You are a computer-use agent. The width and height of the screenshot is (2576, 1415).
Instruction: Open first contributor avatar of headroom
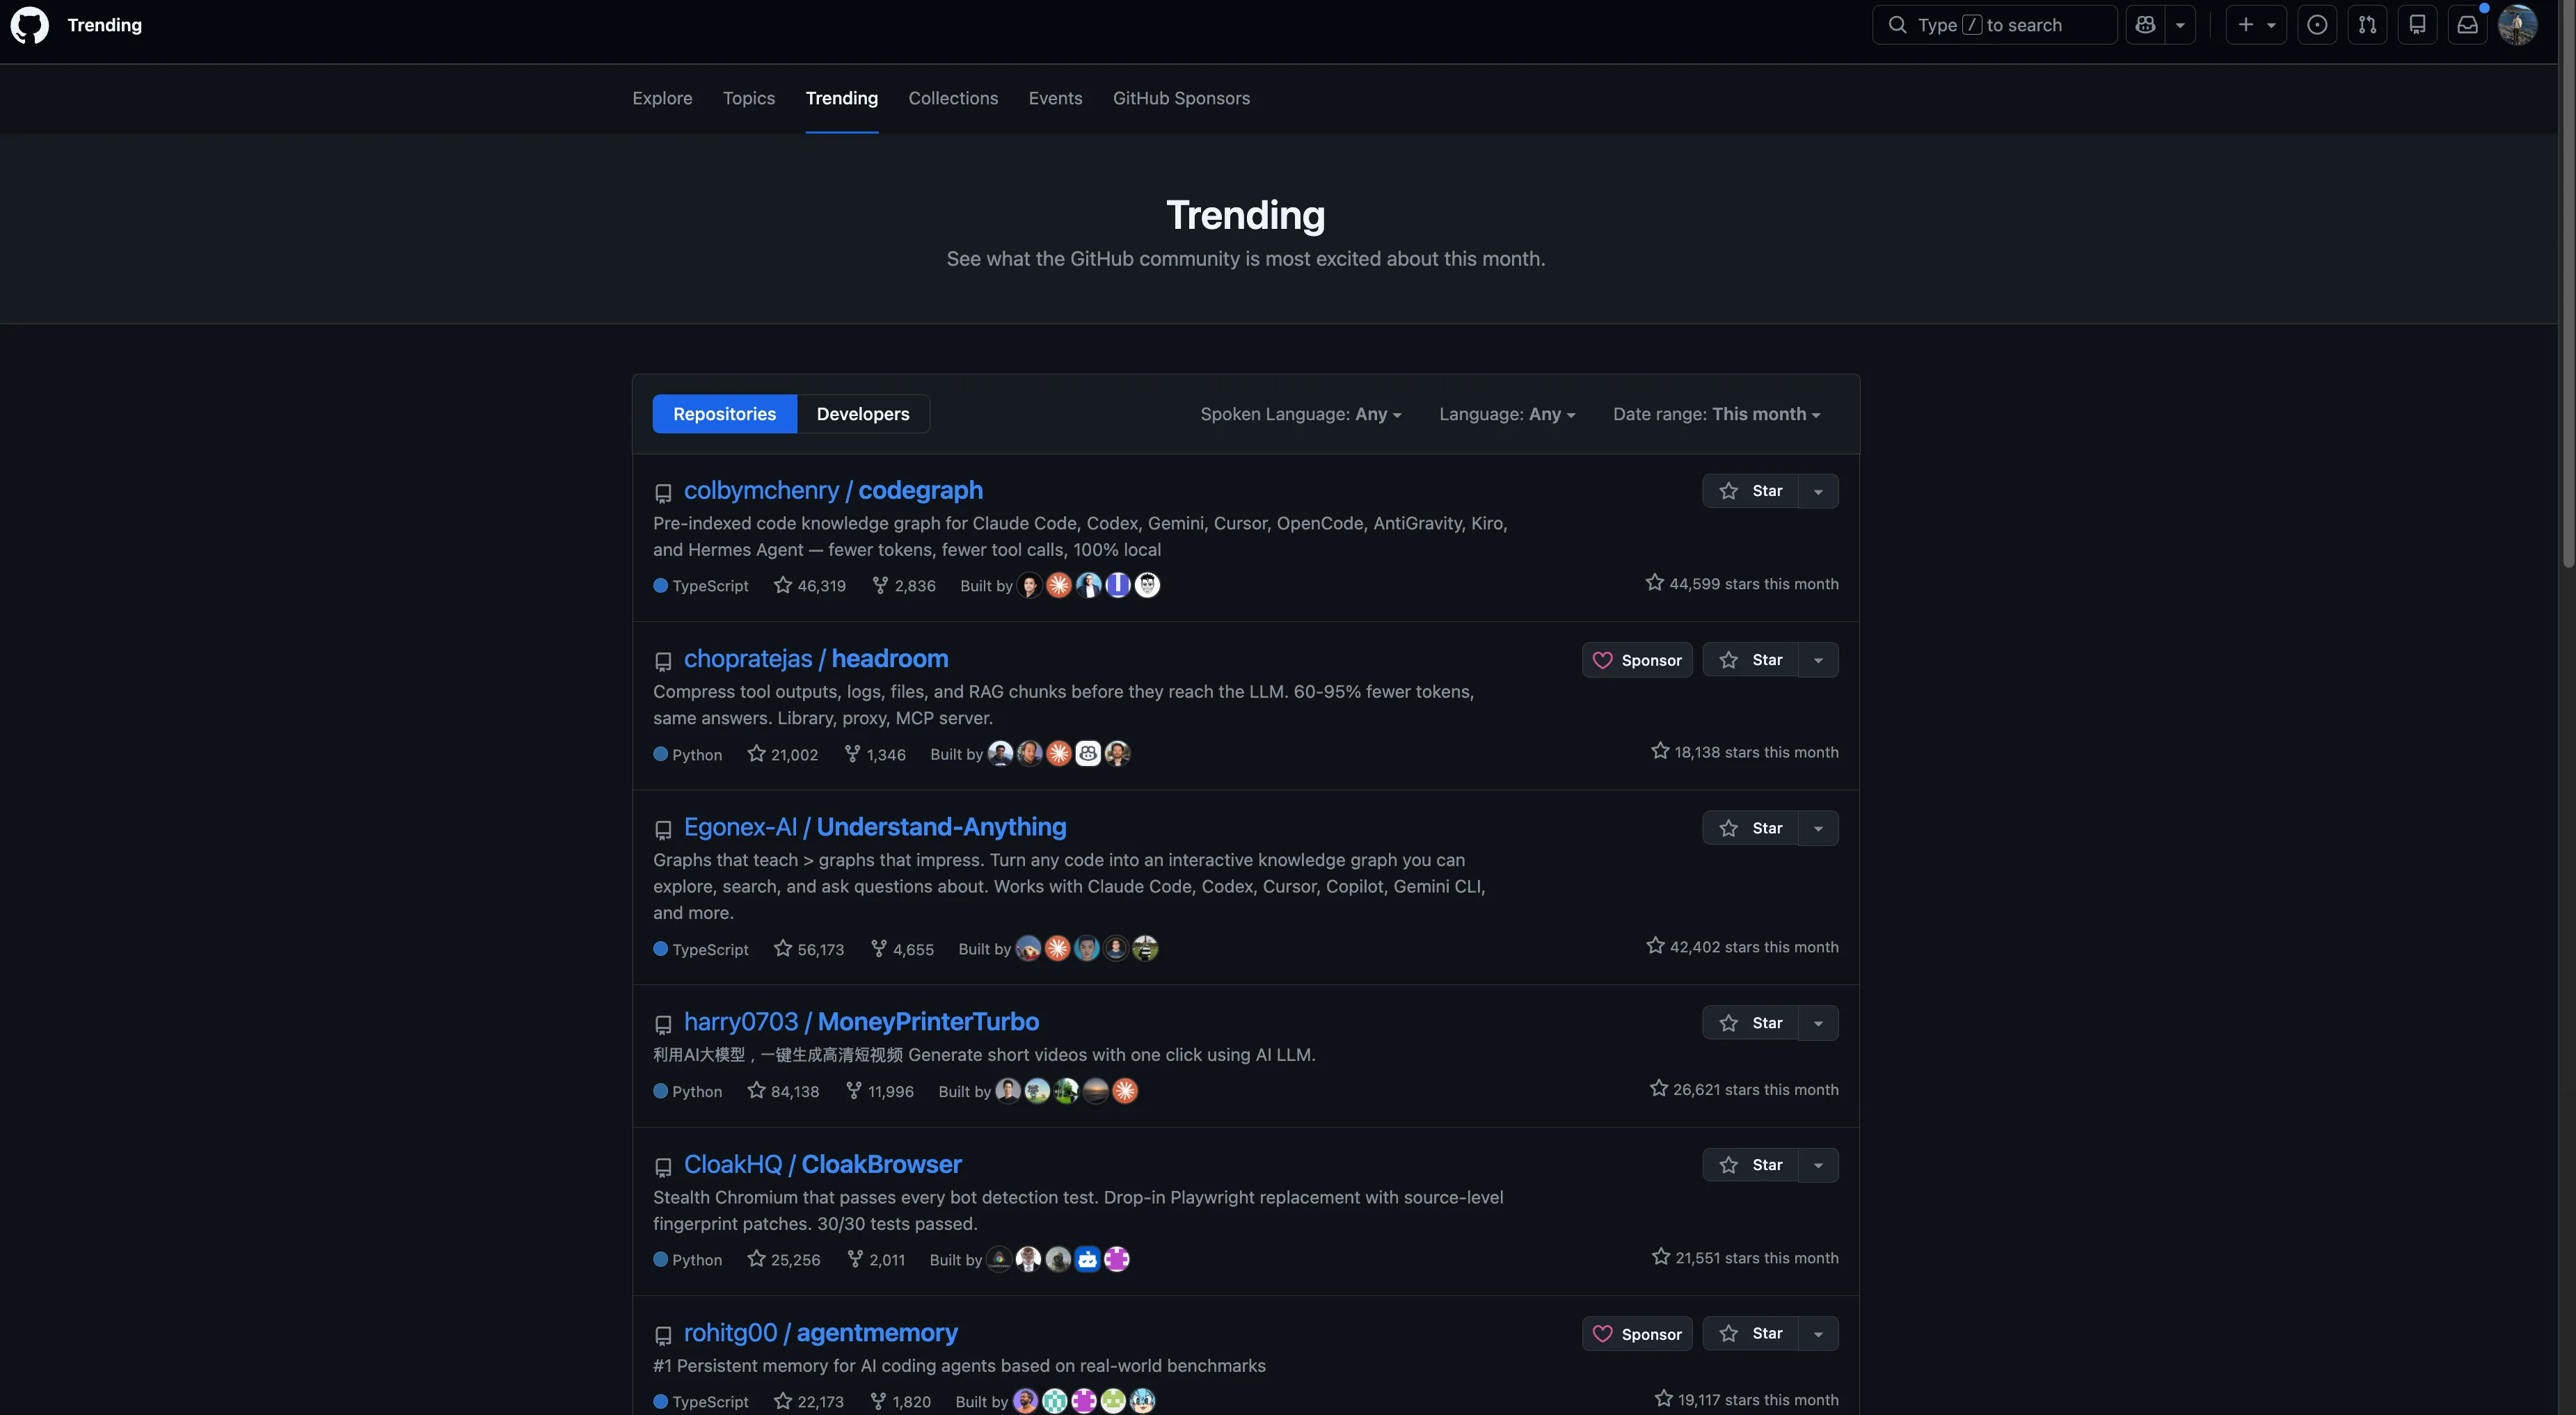(x=1000, y=753)
